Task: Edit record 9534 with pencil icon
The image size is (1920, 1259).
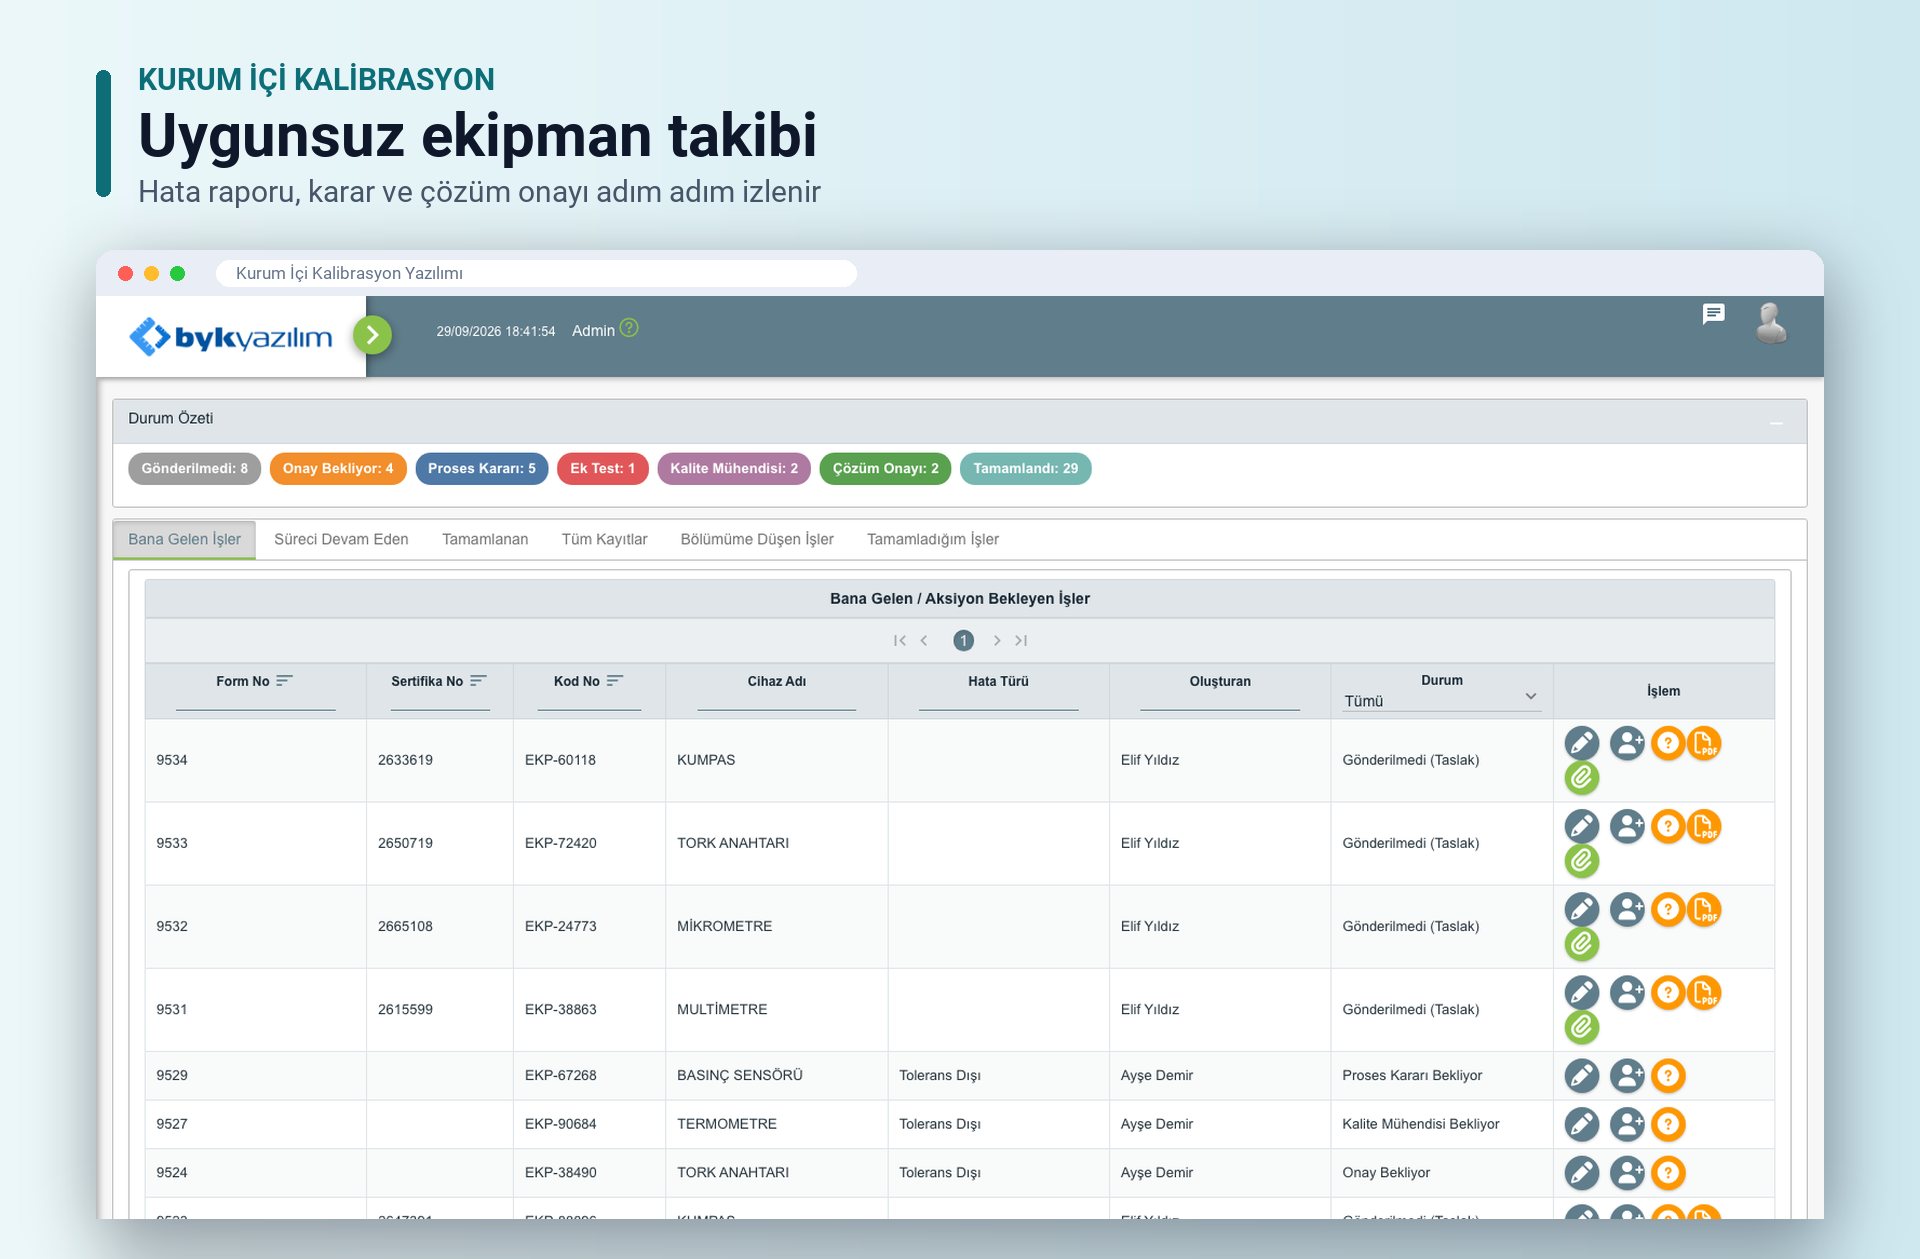Action: pos(1581,743)
